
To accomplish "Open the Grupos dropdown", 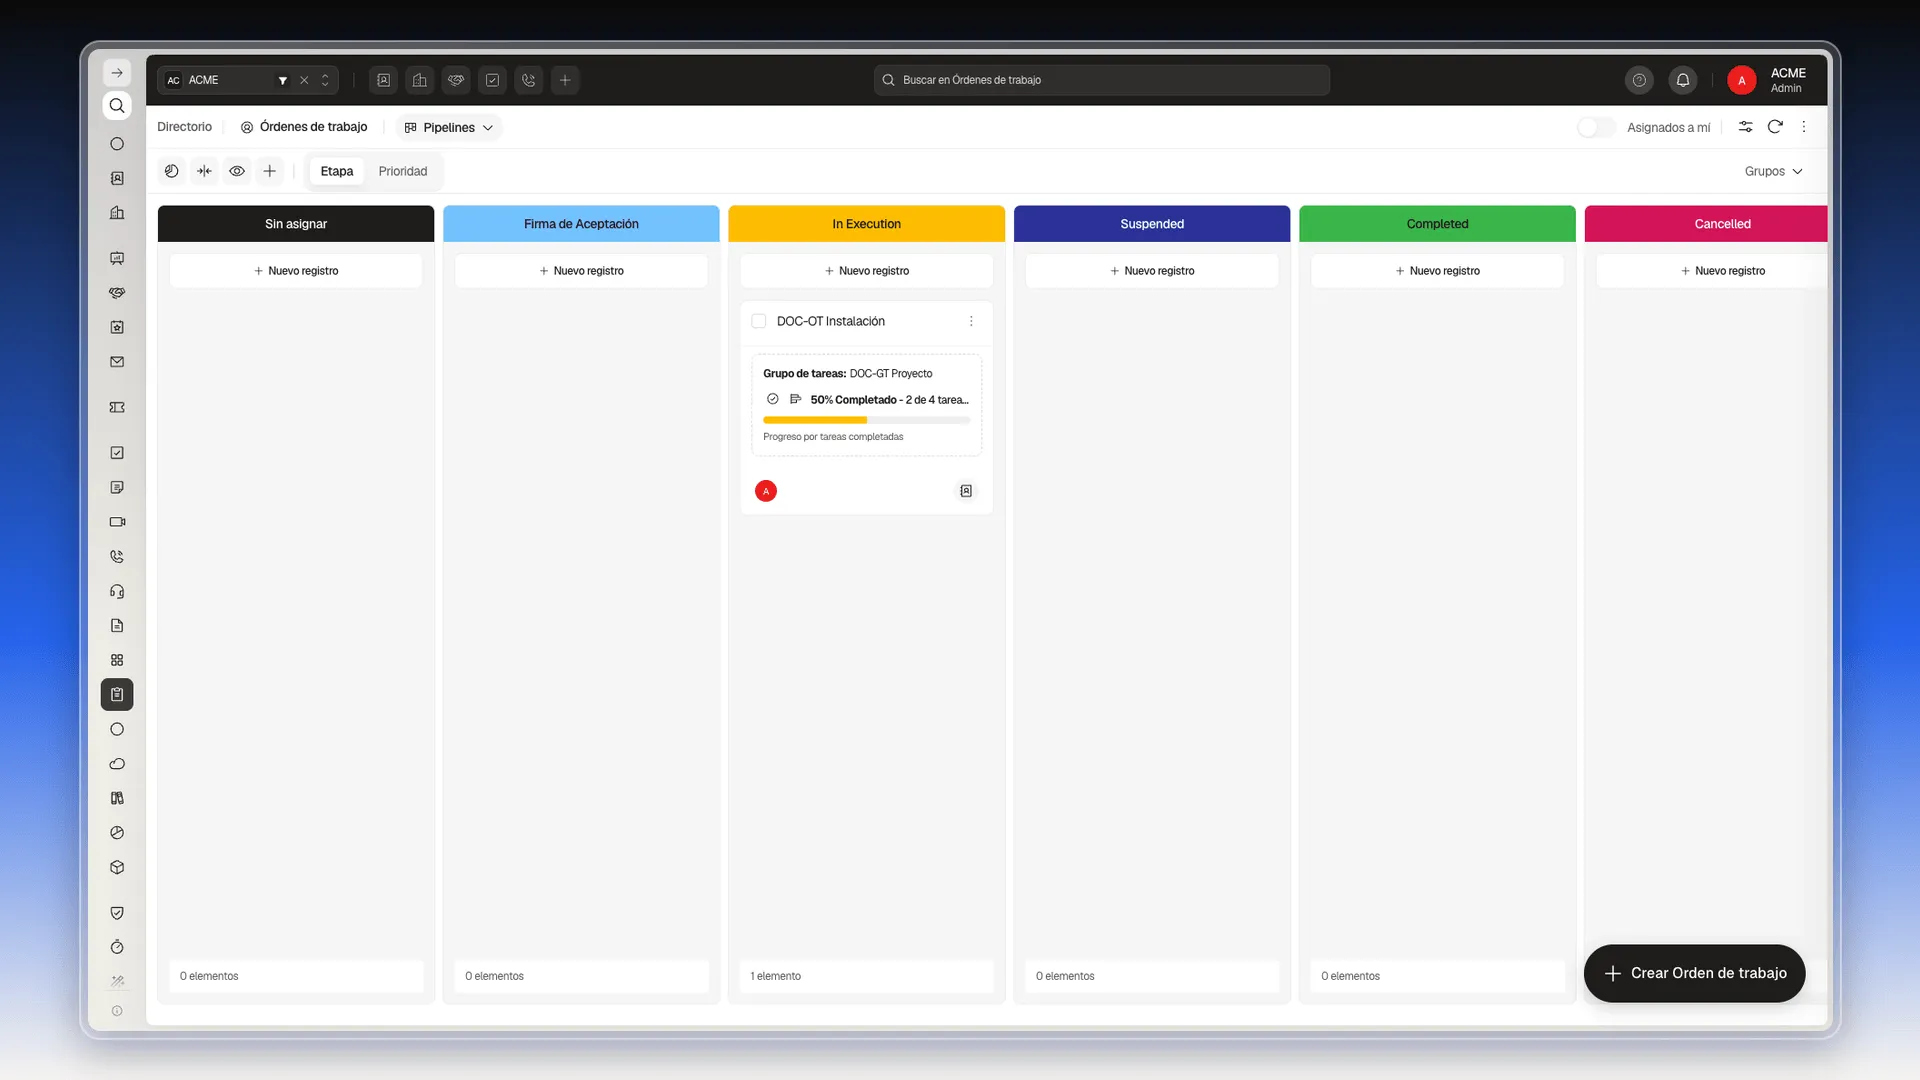I will [1773, 171].
